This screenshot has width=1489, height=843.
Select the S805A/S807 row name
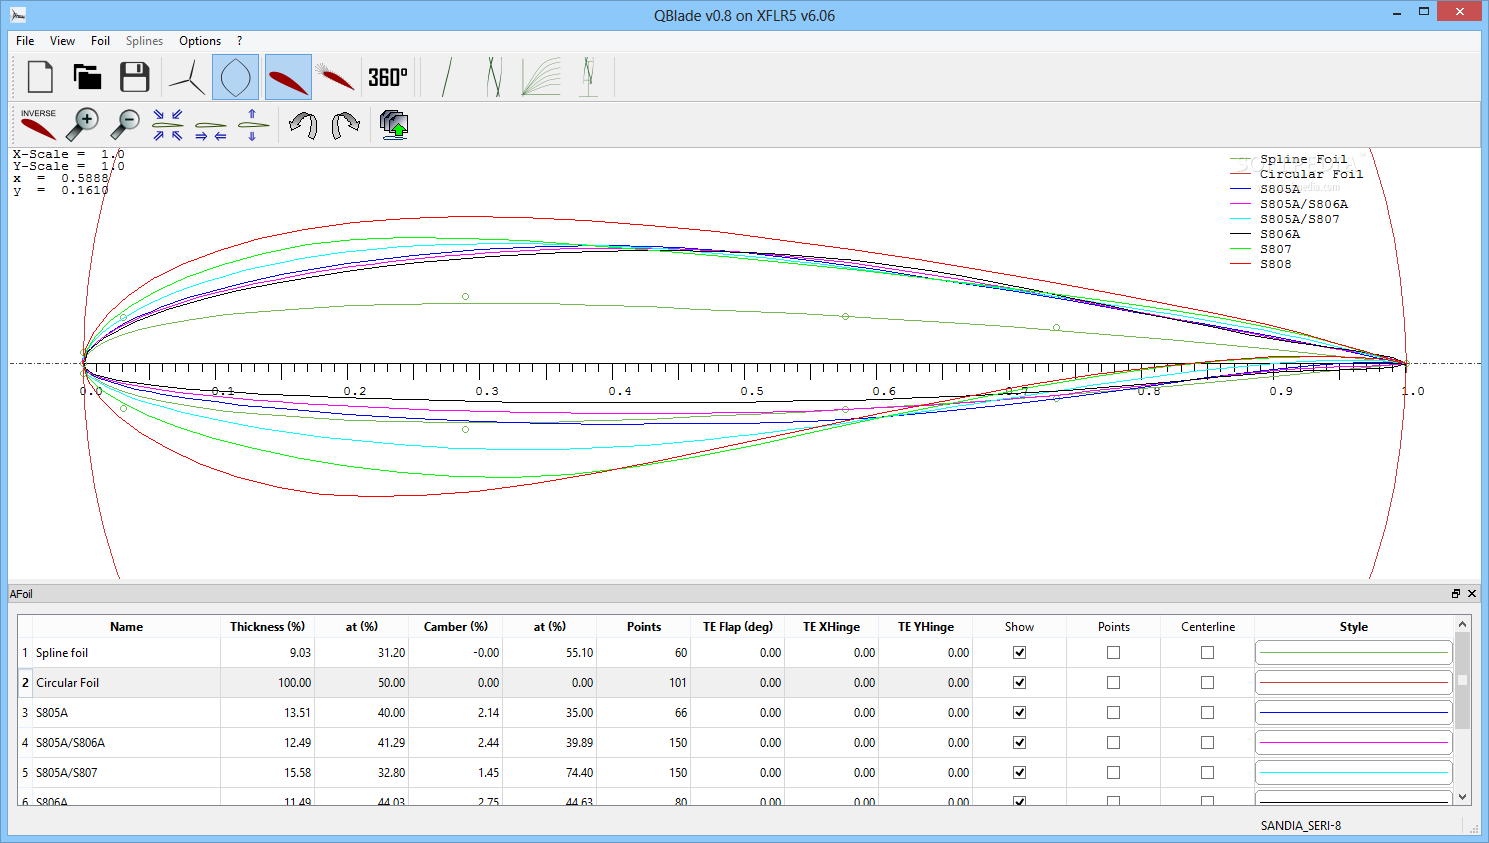click(x=66, y=773)
